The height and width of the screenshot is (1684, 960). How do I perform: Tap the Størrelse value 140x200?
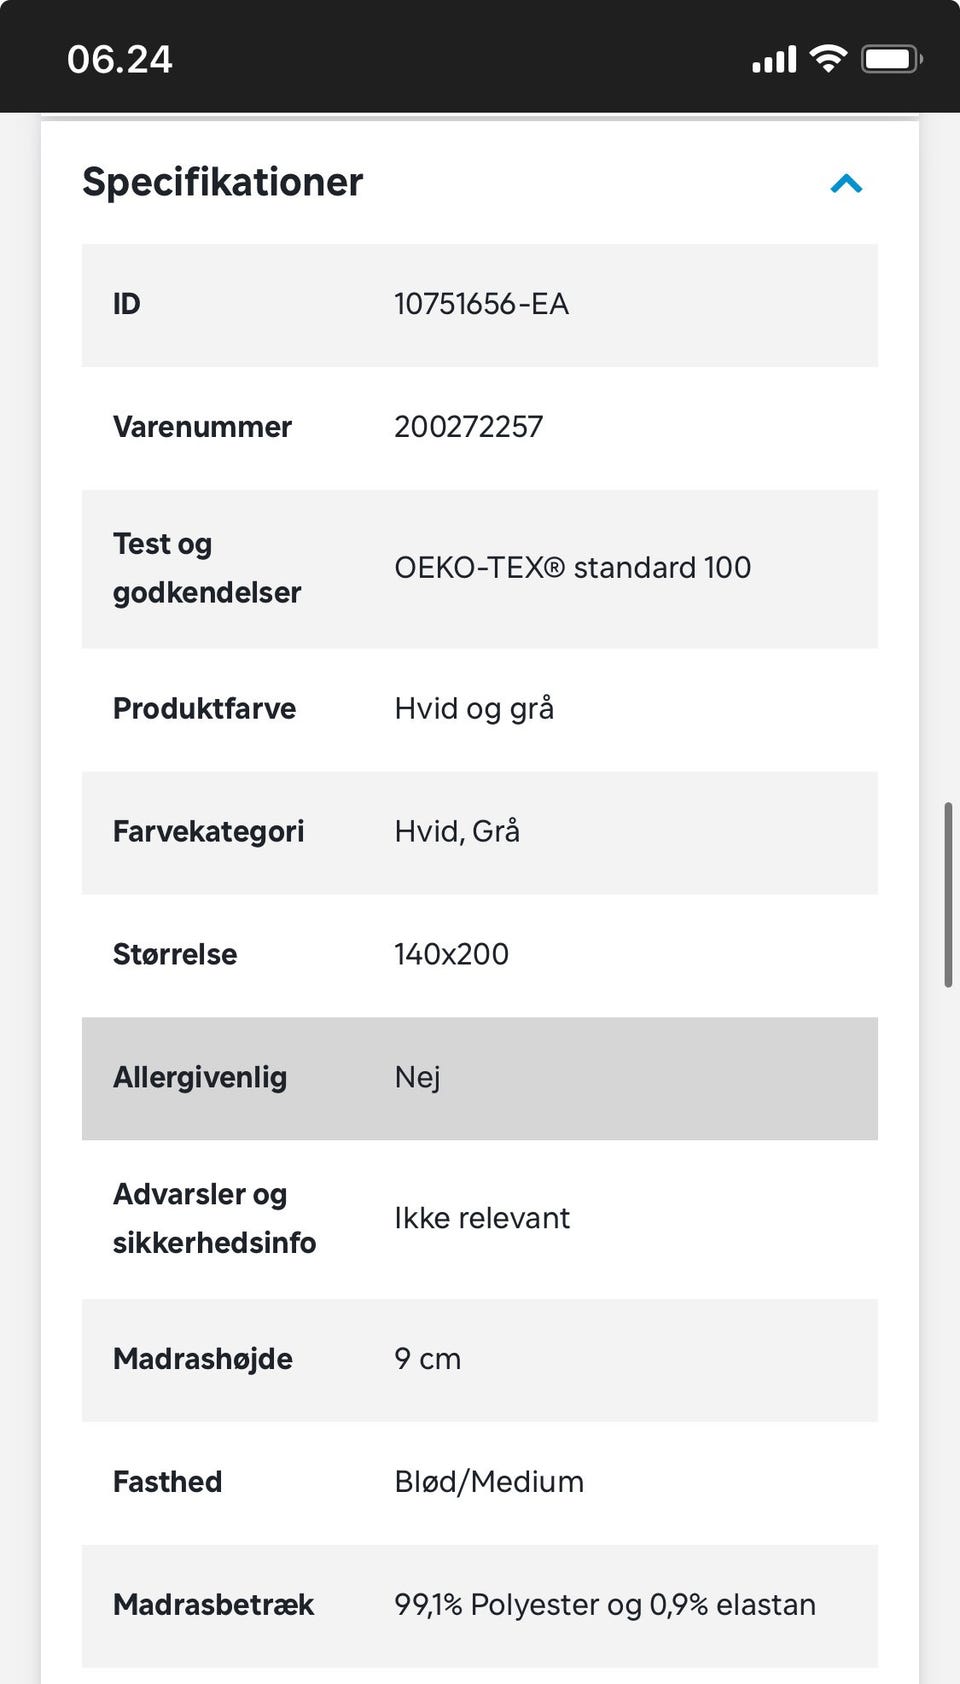pos(451,954)
